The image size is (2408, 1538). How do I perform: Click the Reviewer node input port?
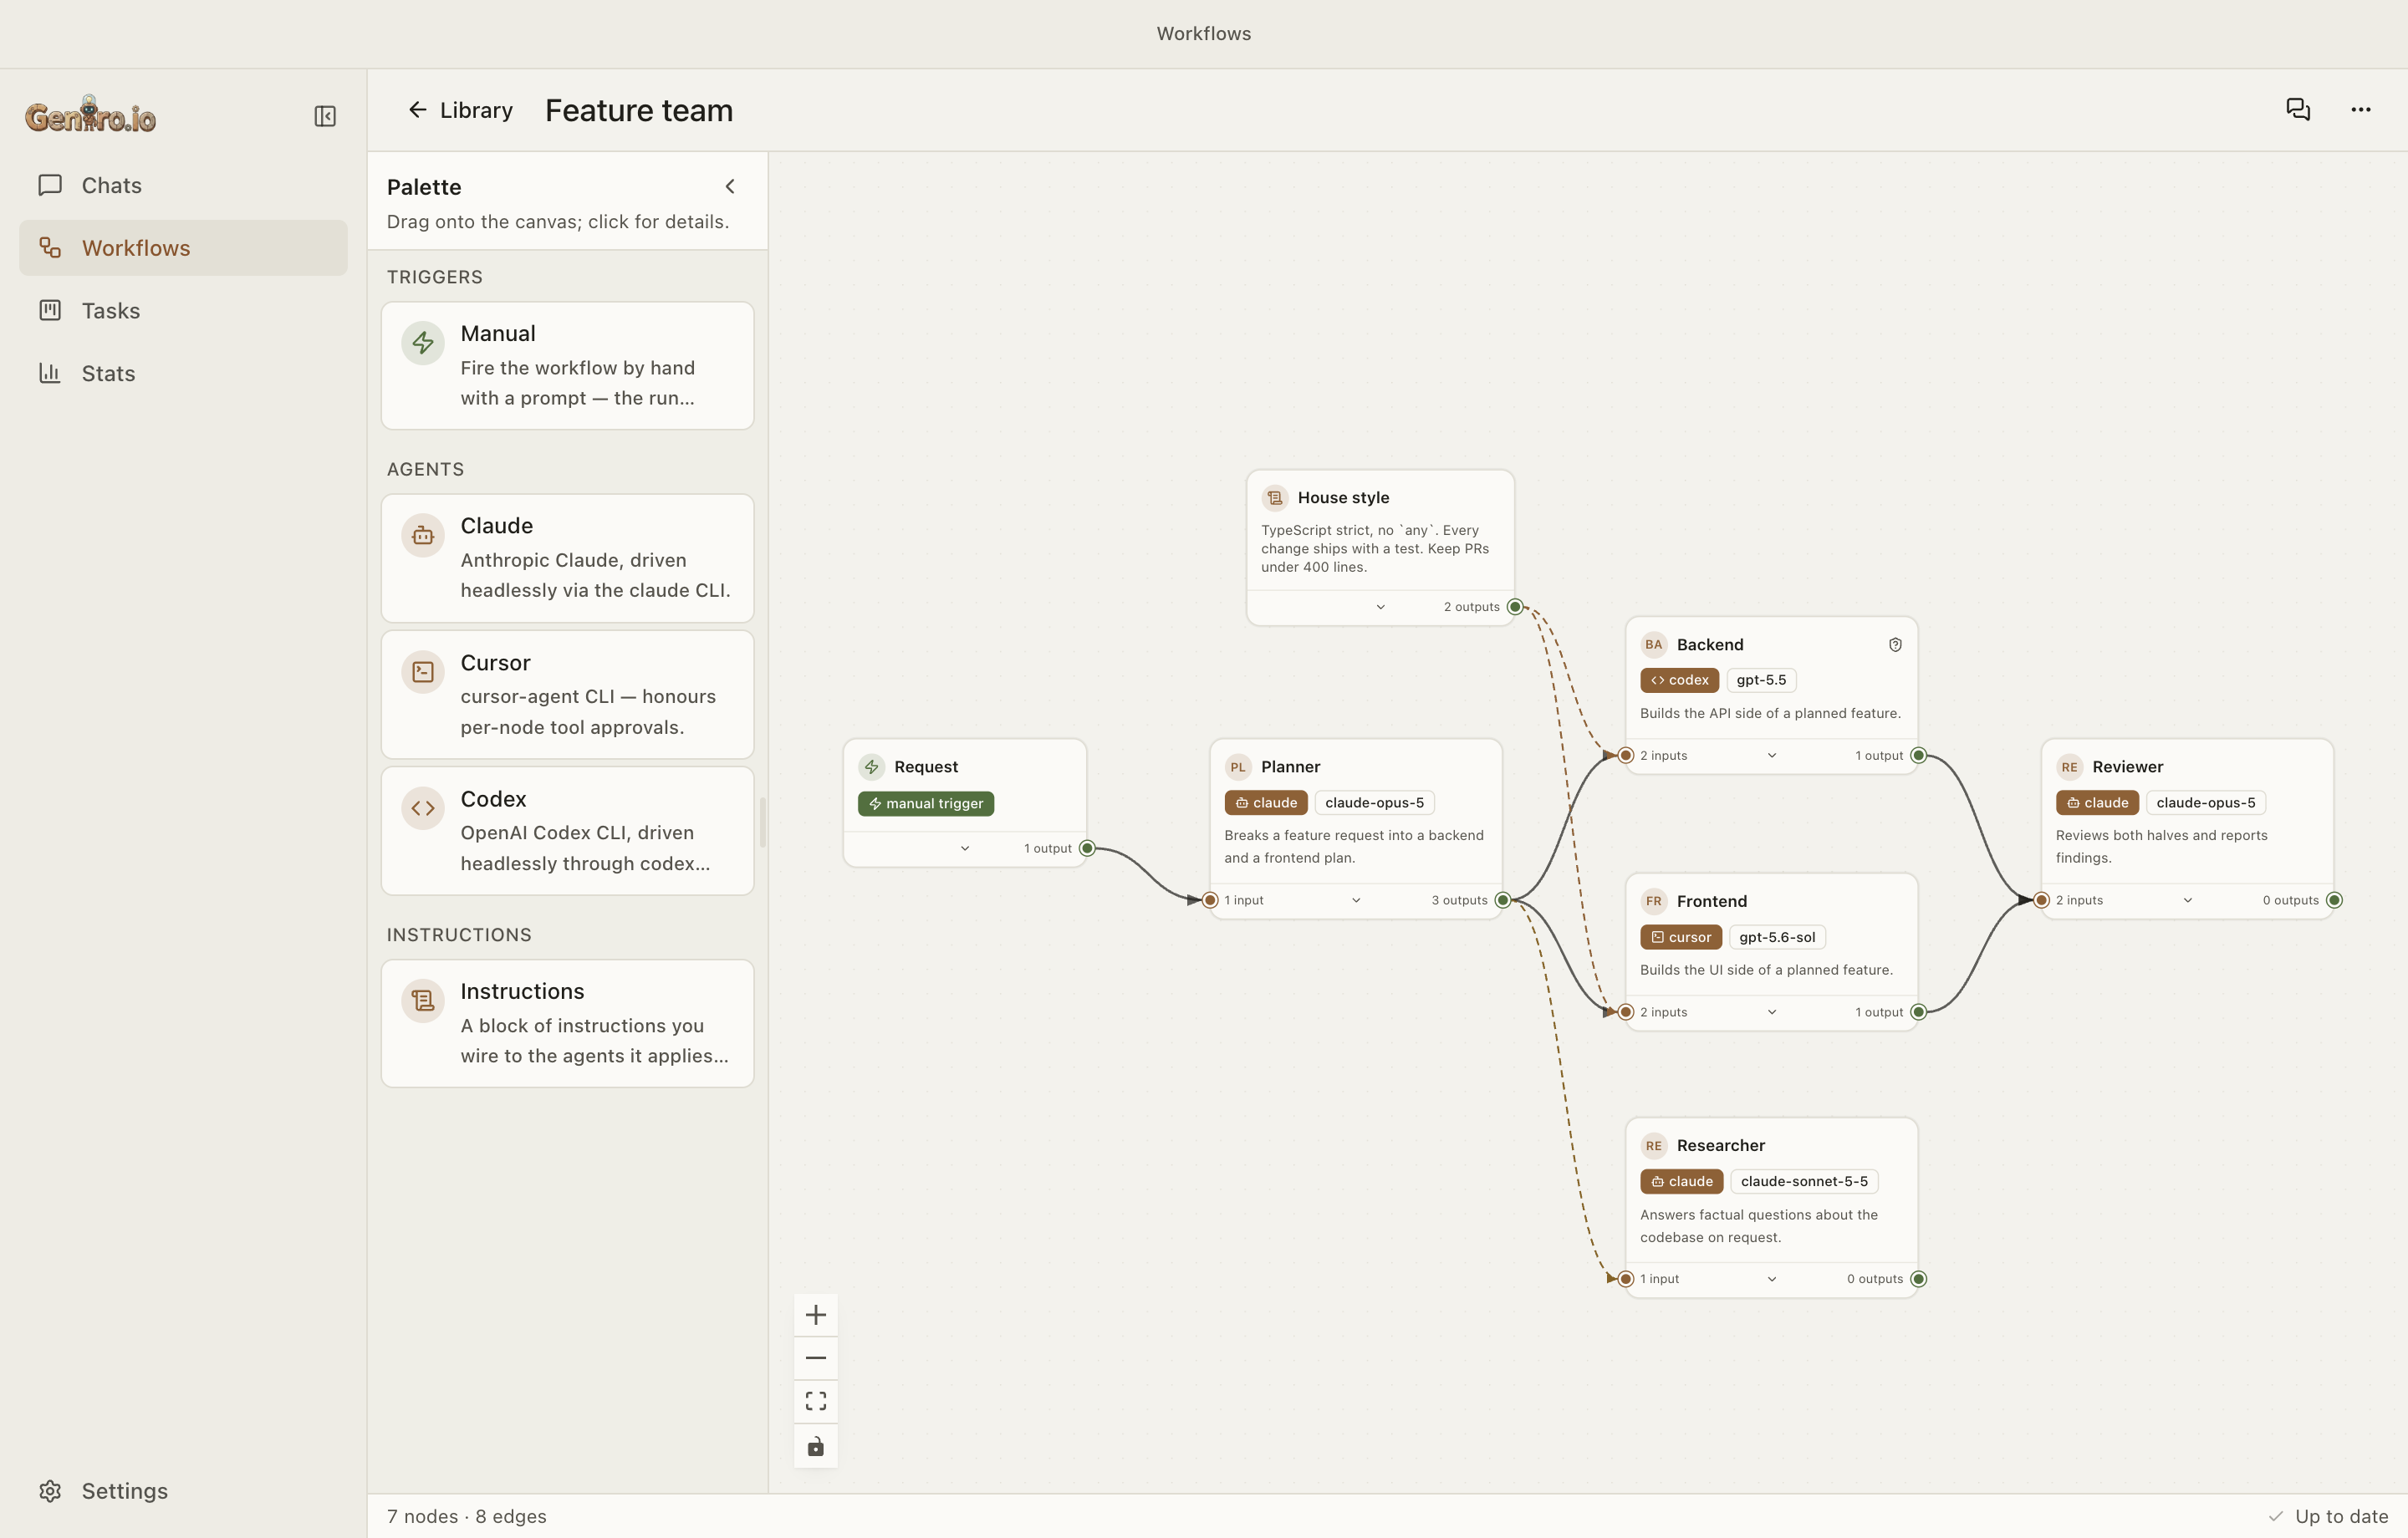tap(2042, 900)
